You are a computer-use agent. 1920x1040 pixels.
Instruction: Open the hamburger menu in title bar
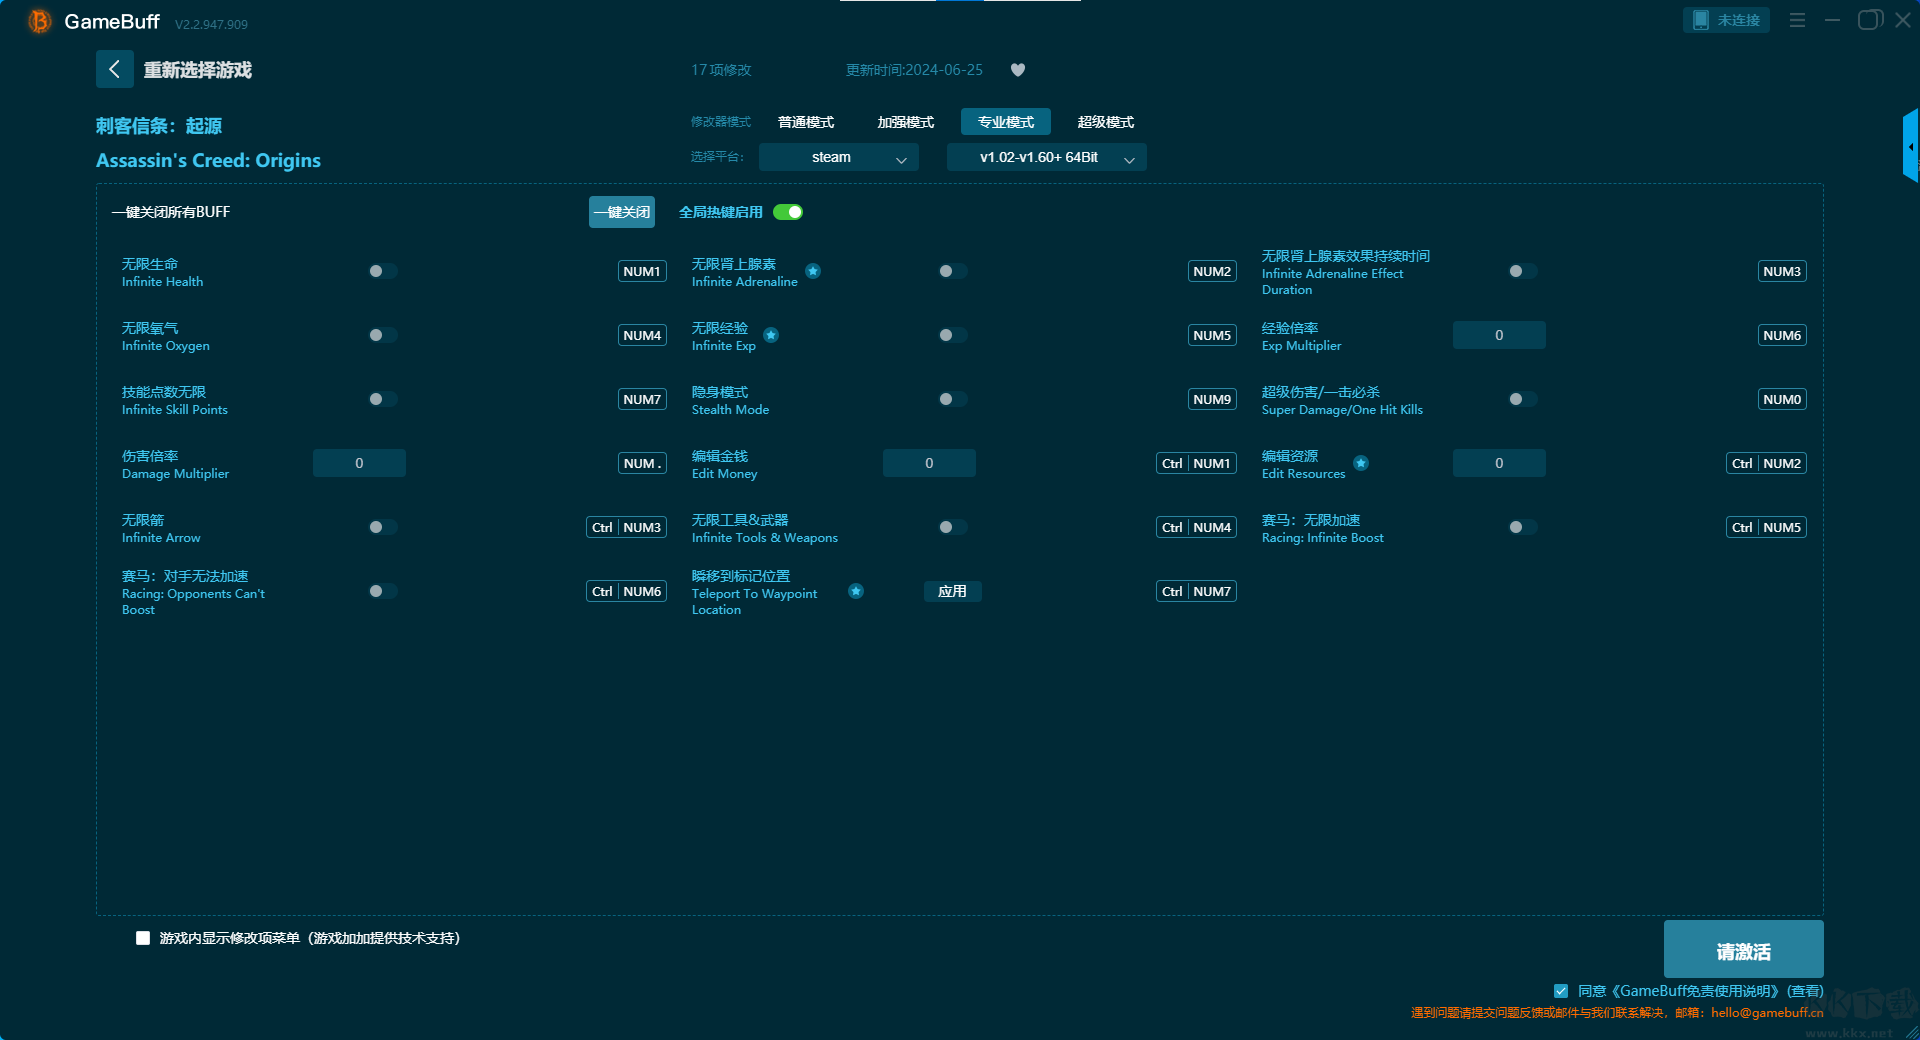(1797, 20)
